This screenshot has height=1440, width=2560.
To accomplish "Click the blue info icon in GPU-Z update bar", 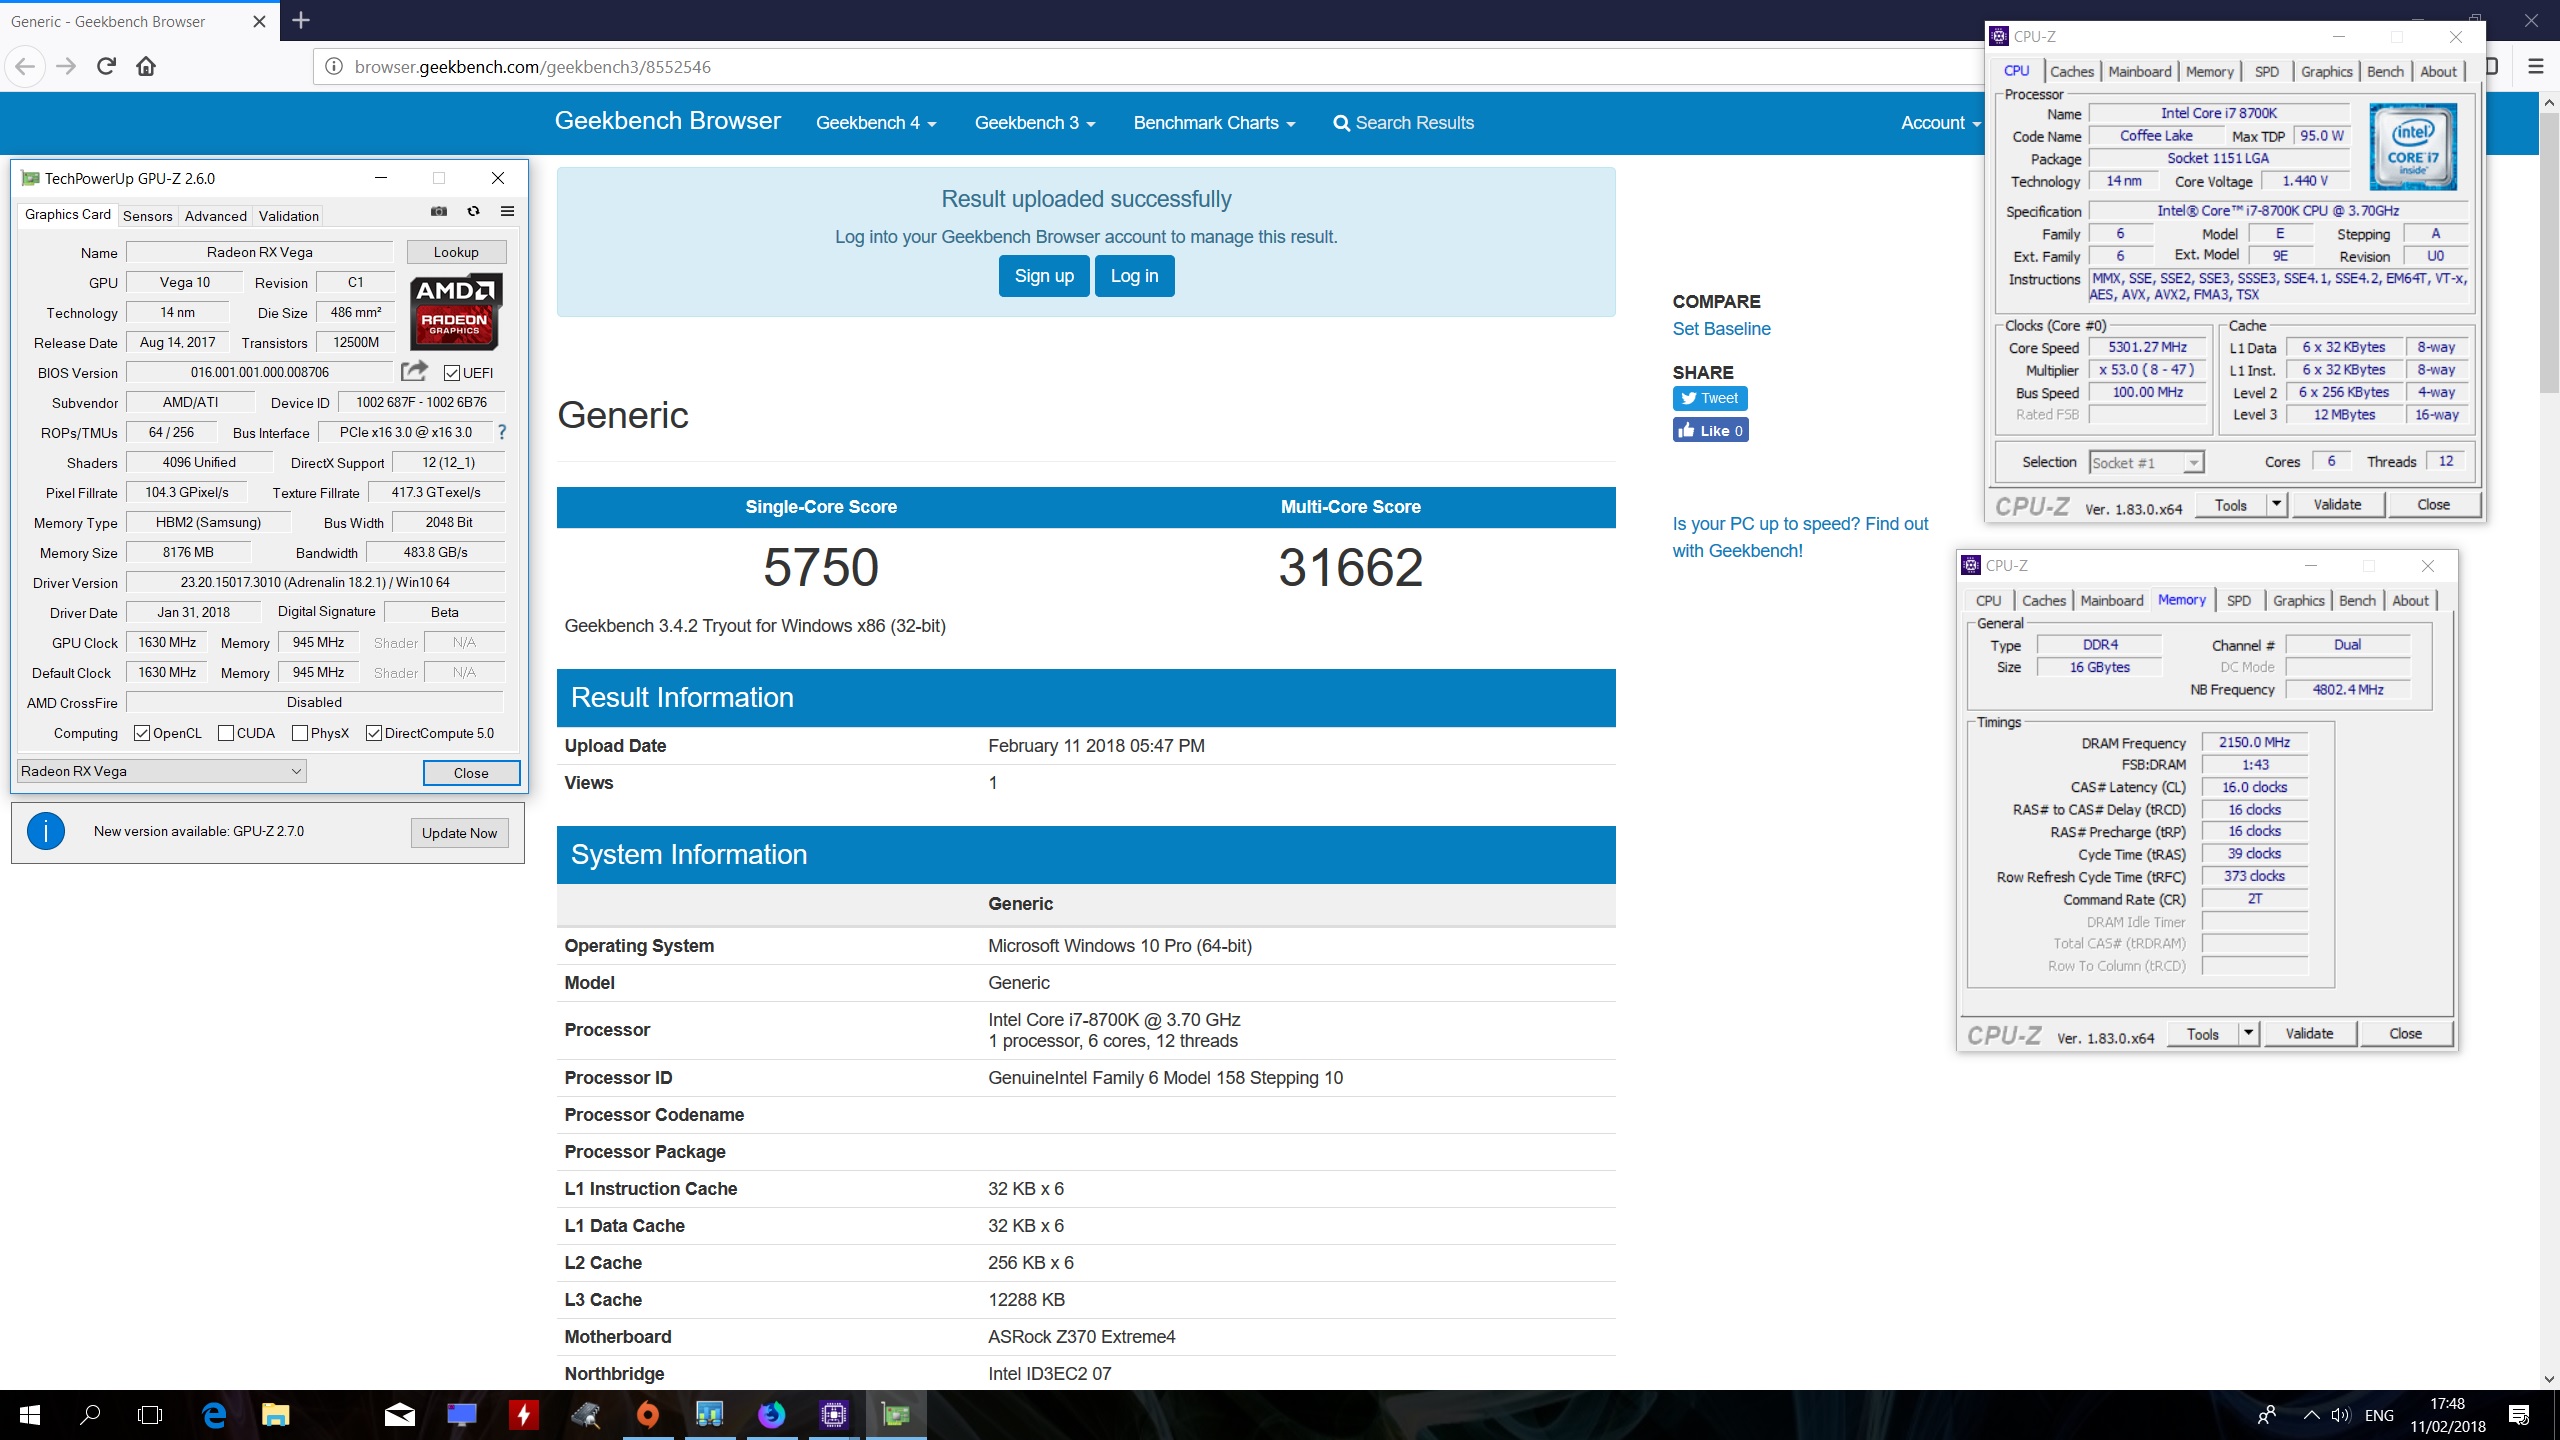I will click(45, 831).
